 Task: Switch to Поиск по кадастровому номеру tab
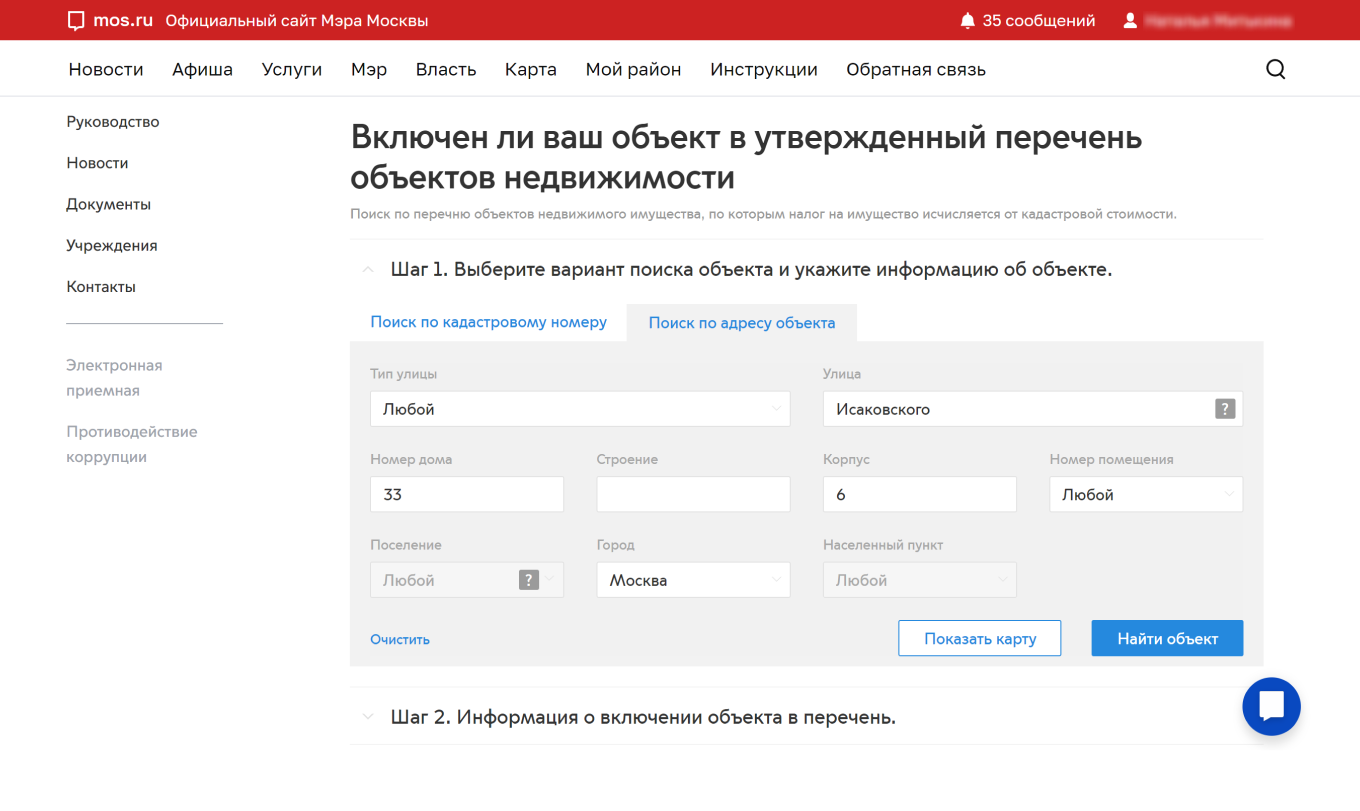click(x=489, y=322)
